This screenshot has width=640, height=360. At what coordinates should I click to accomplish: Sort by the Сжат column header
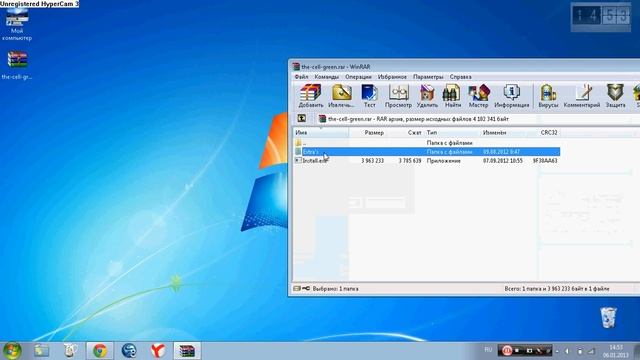pyautogui.click(x=405, y=133)
